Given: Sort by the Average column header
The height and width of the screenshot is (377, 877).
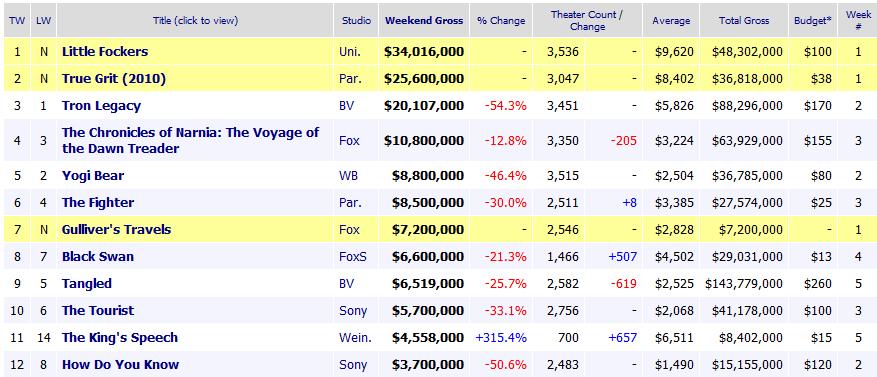Looking at the screenshot, I should 671,21.
